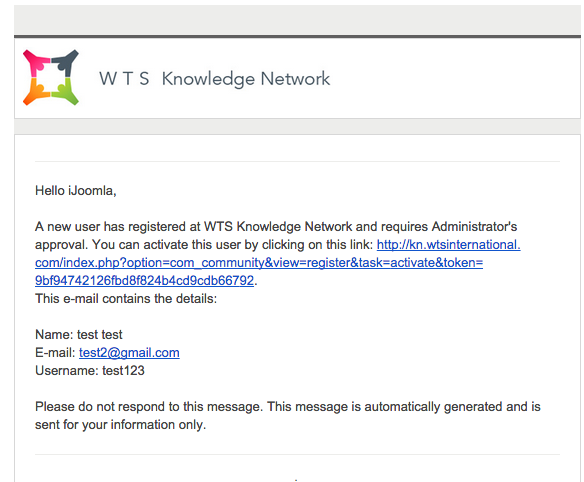
Task: Click the 'Please do not respond' notice paragraph
Action: (288, 415)
